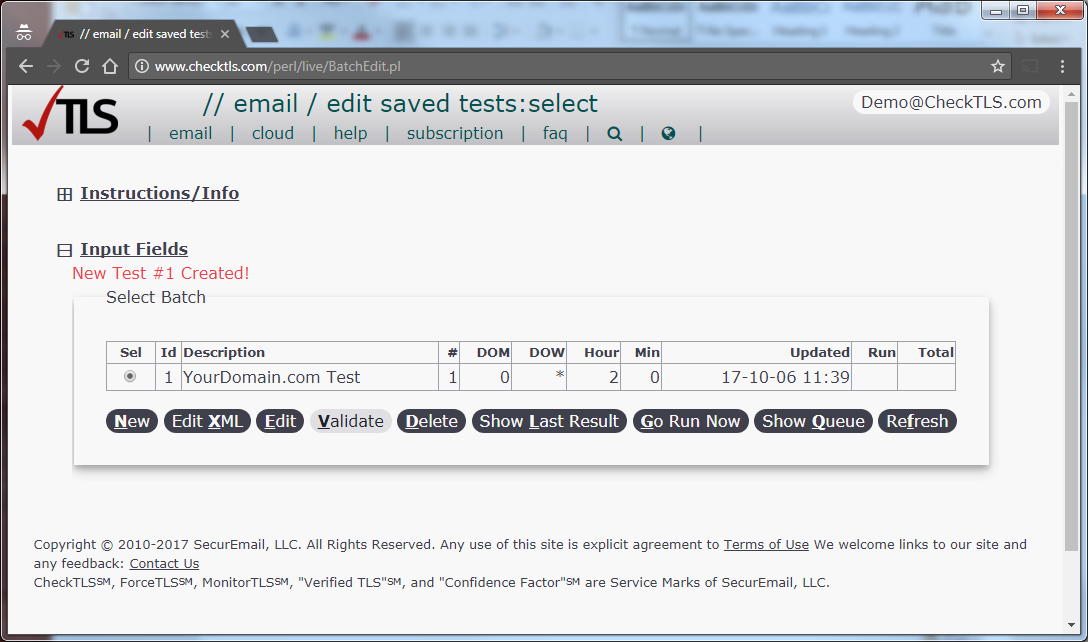Click the New button
The width and height of the screenshot is (1088, 642).
tap(132, 421)
